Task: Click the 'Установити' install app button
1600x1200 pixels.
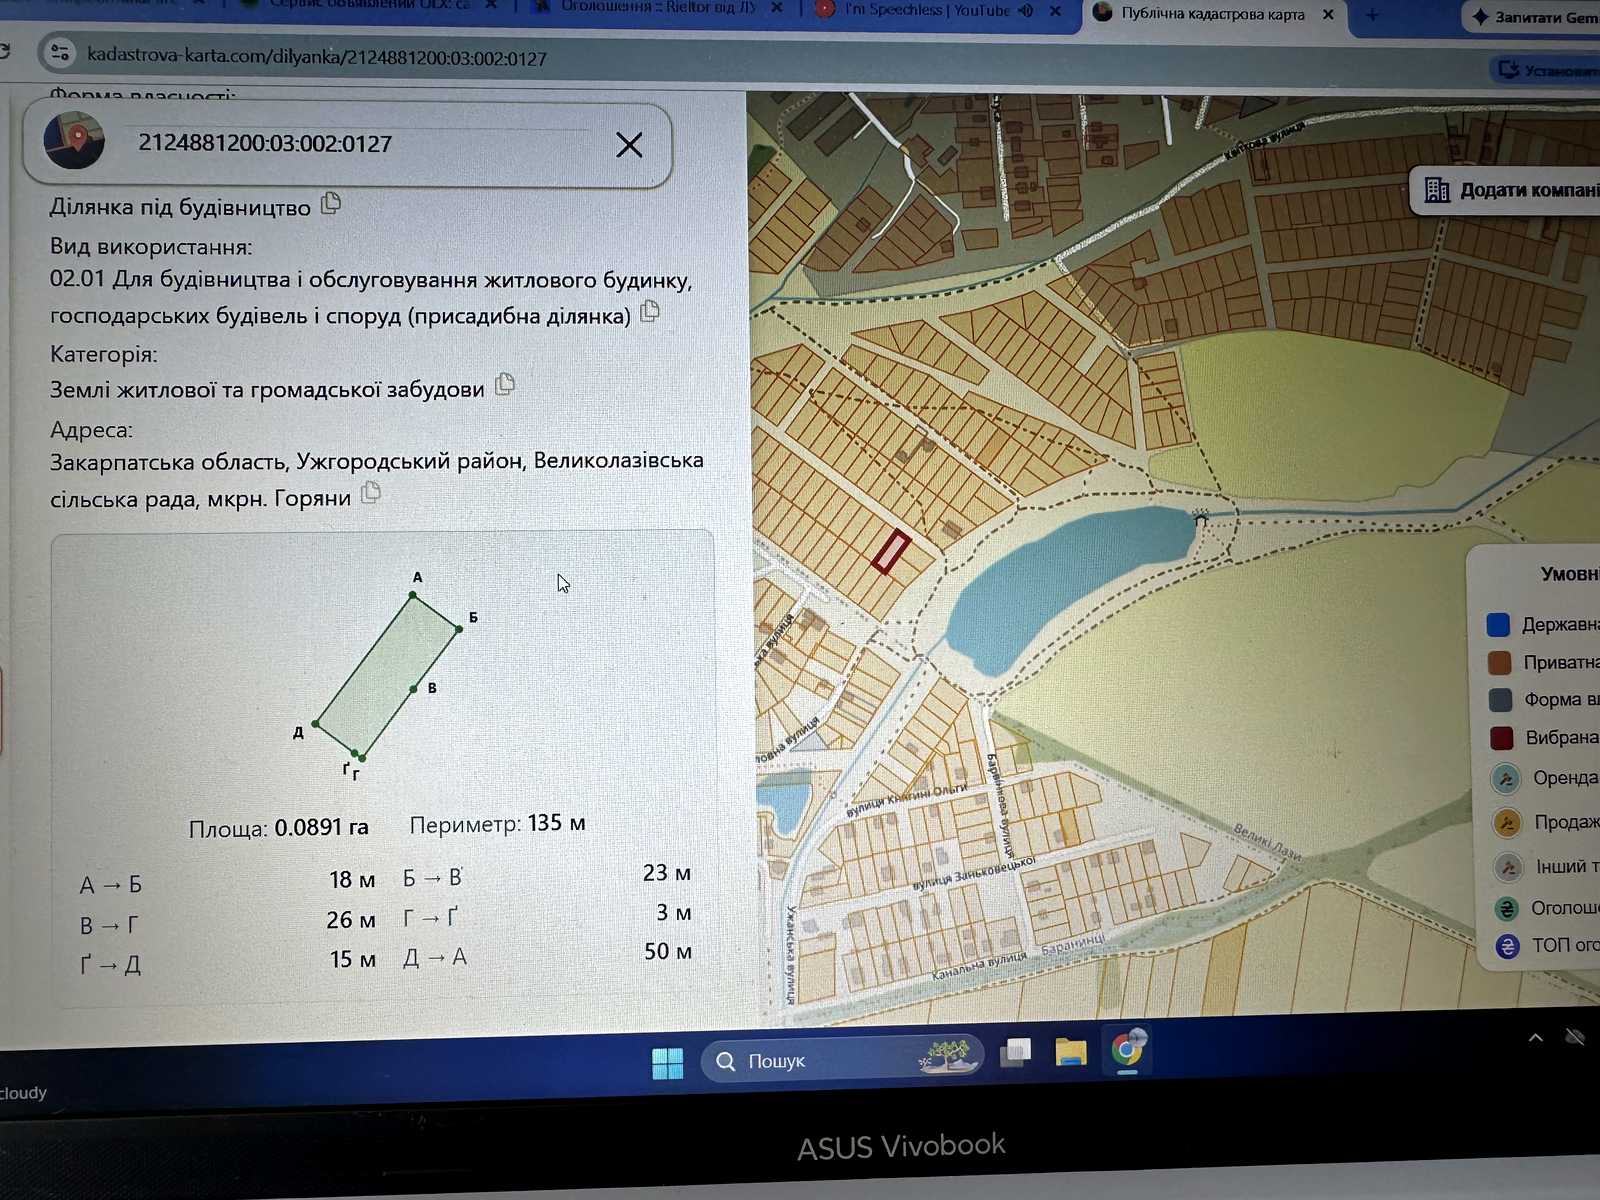Action: [x=1547, y=70]
